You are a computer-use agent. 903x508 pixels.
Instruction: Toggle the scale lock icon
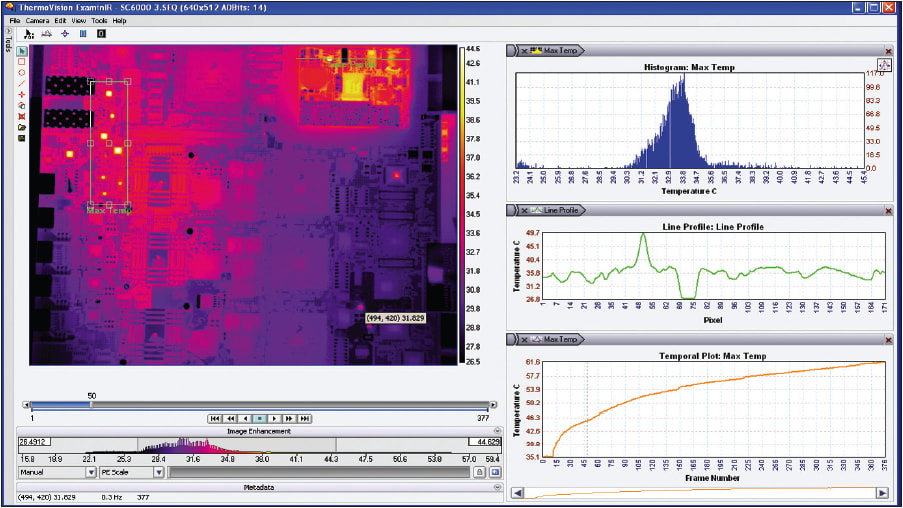479,472
